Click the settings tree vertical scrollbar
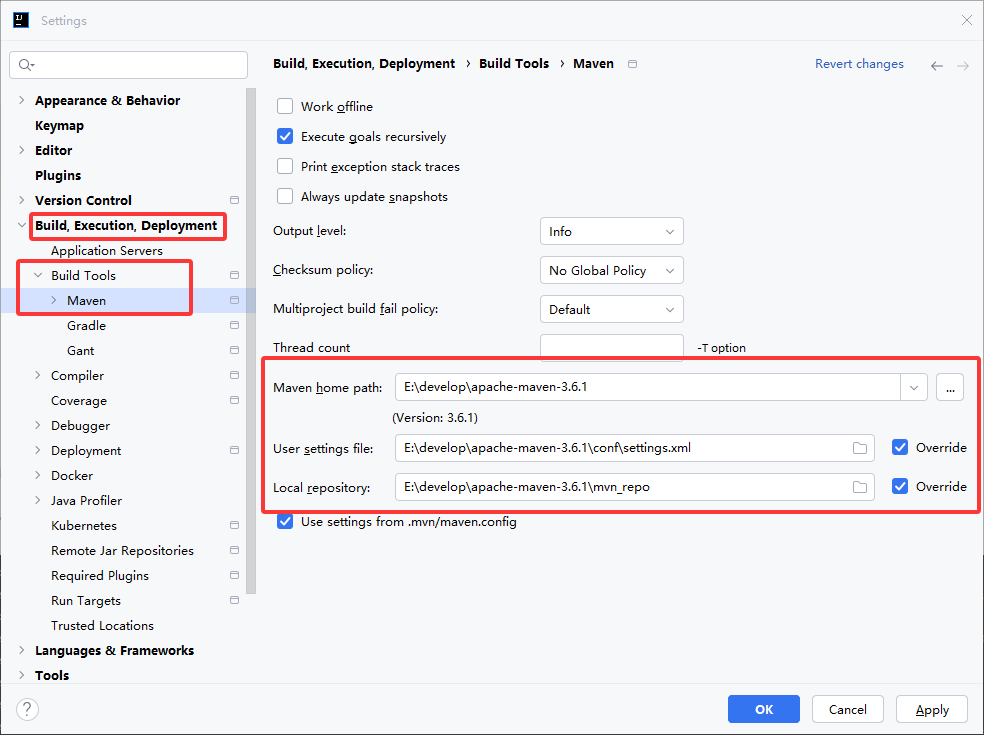 point(252,341)
